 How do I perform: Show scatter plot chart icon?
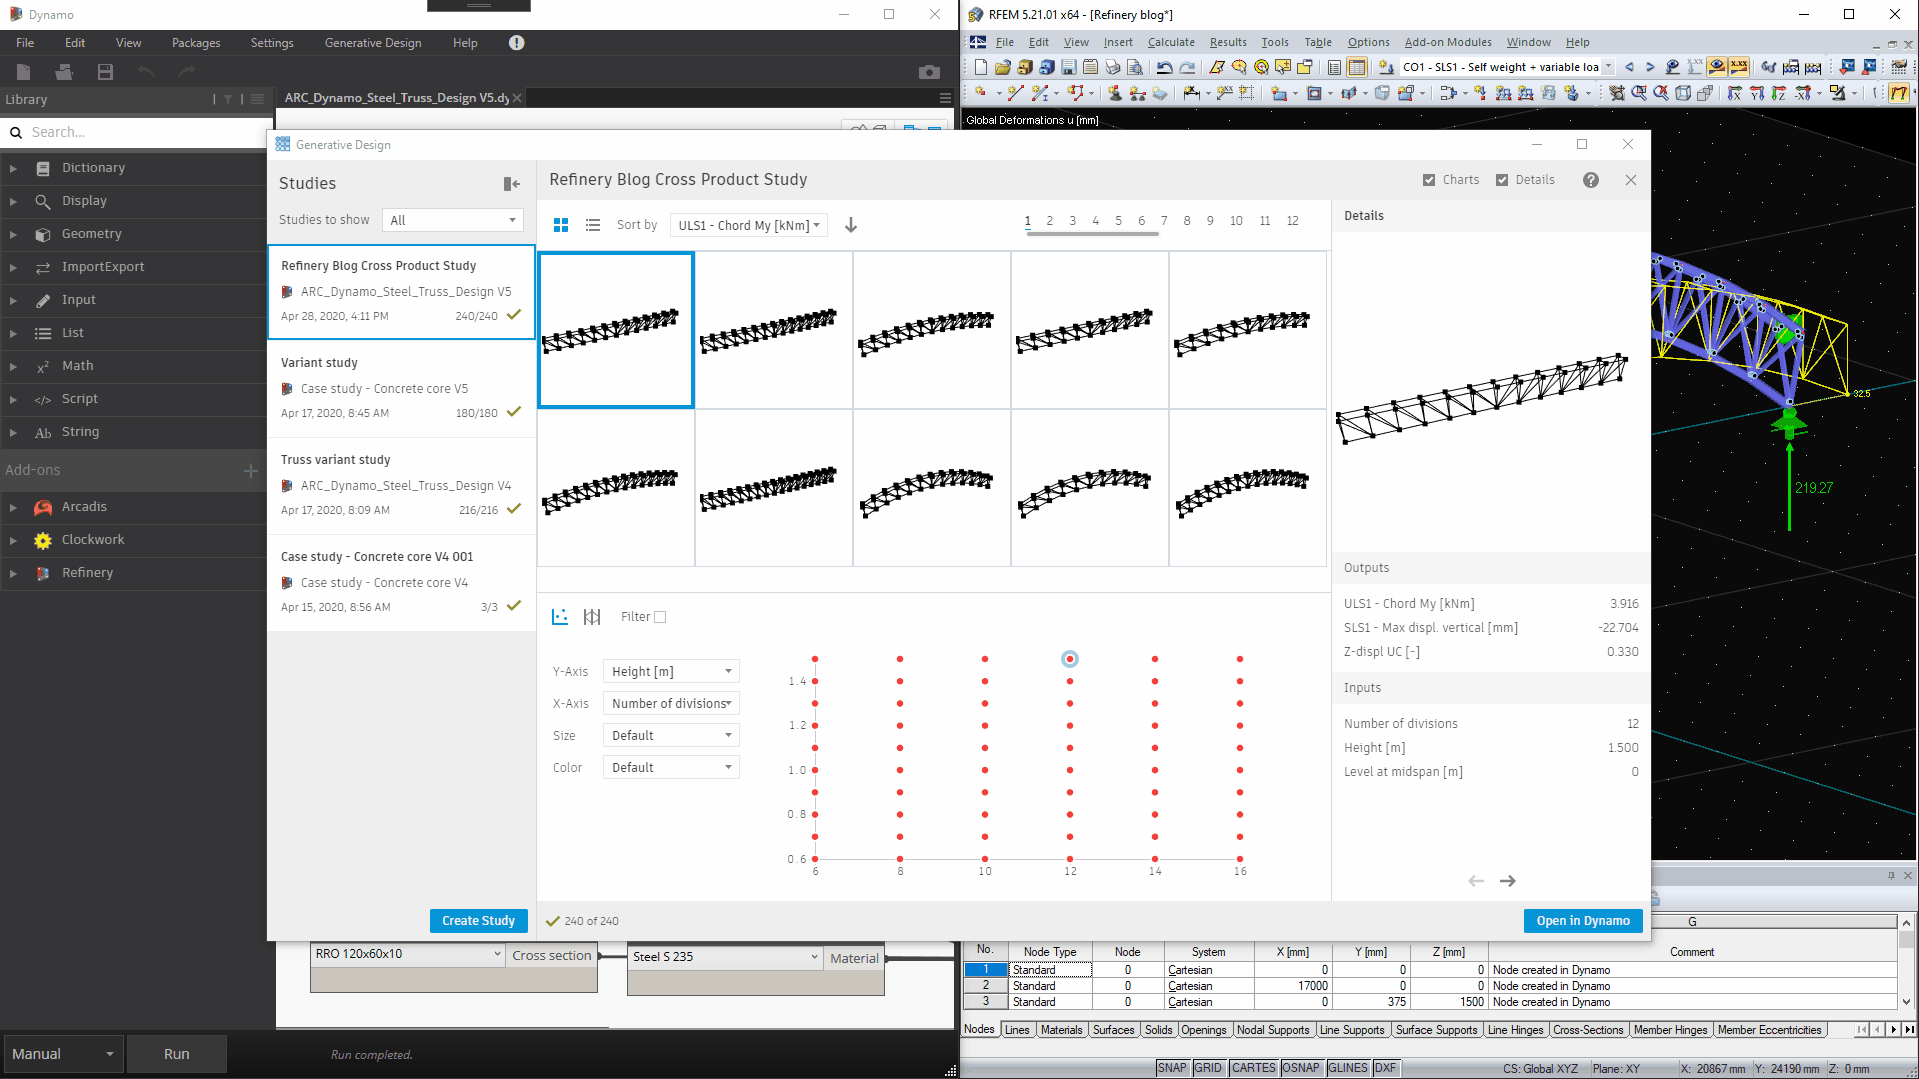[560, 617]
